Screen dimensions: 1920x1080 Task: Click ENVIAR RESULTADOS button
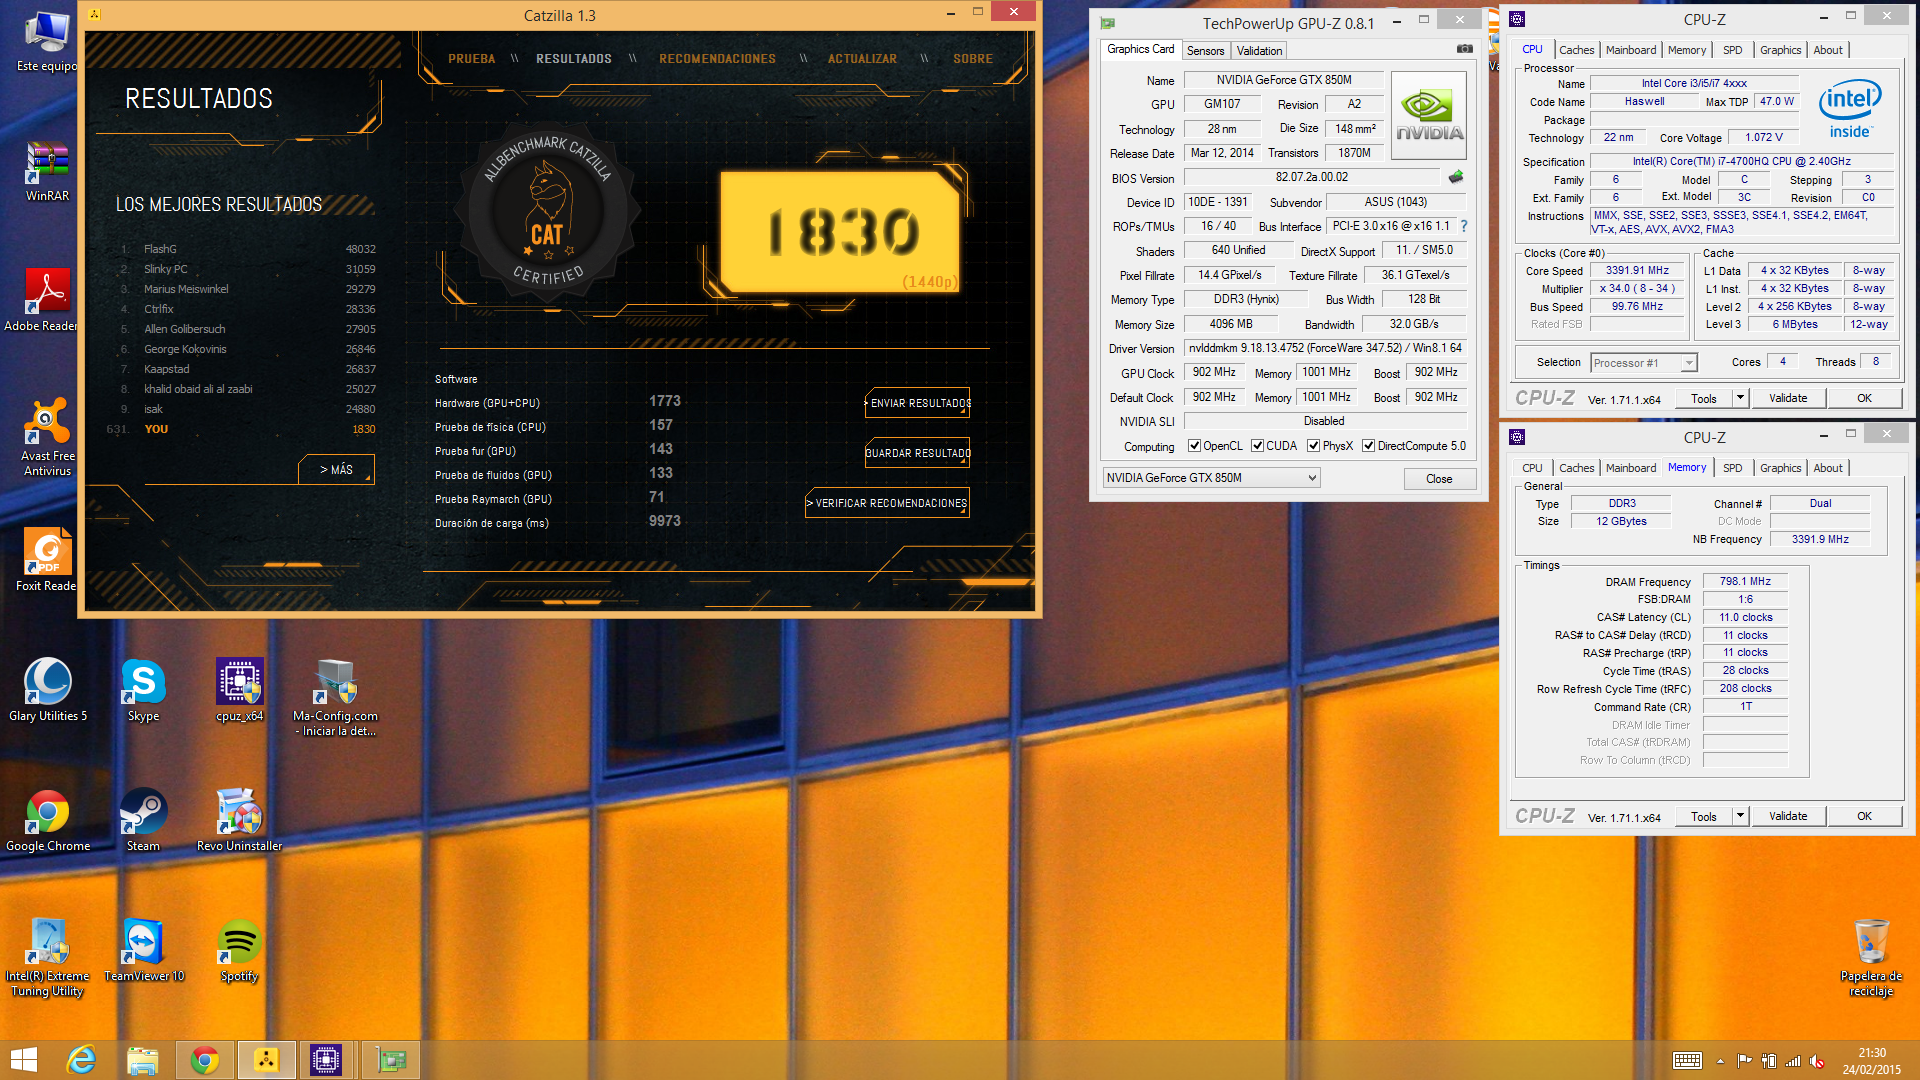[918, 403]
